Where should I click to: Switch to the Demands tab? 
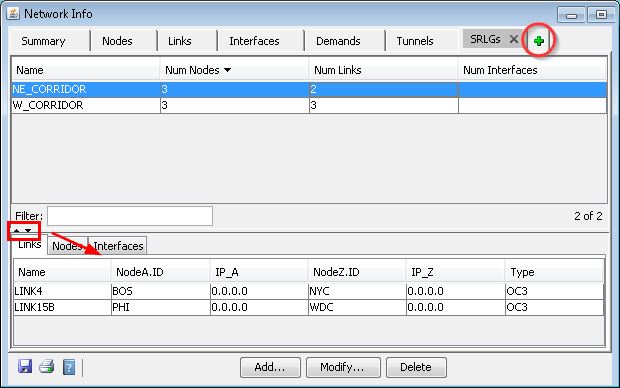coord(338,41)
